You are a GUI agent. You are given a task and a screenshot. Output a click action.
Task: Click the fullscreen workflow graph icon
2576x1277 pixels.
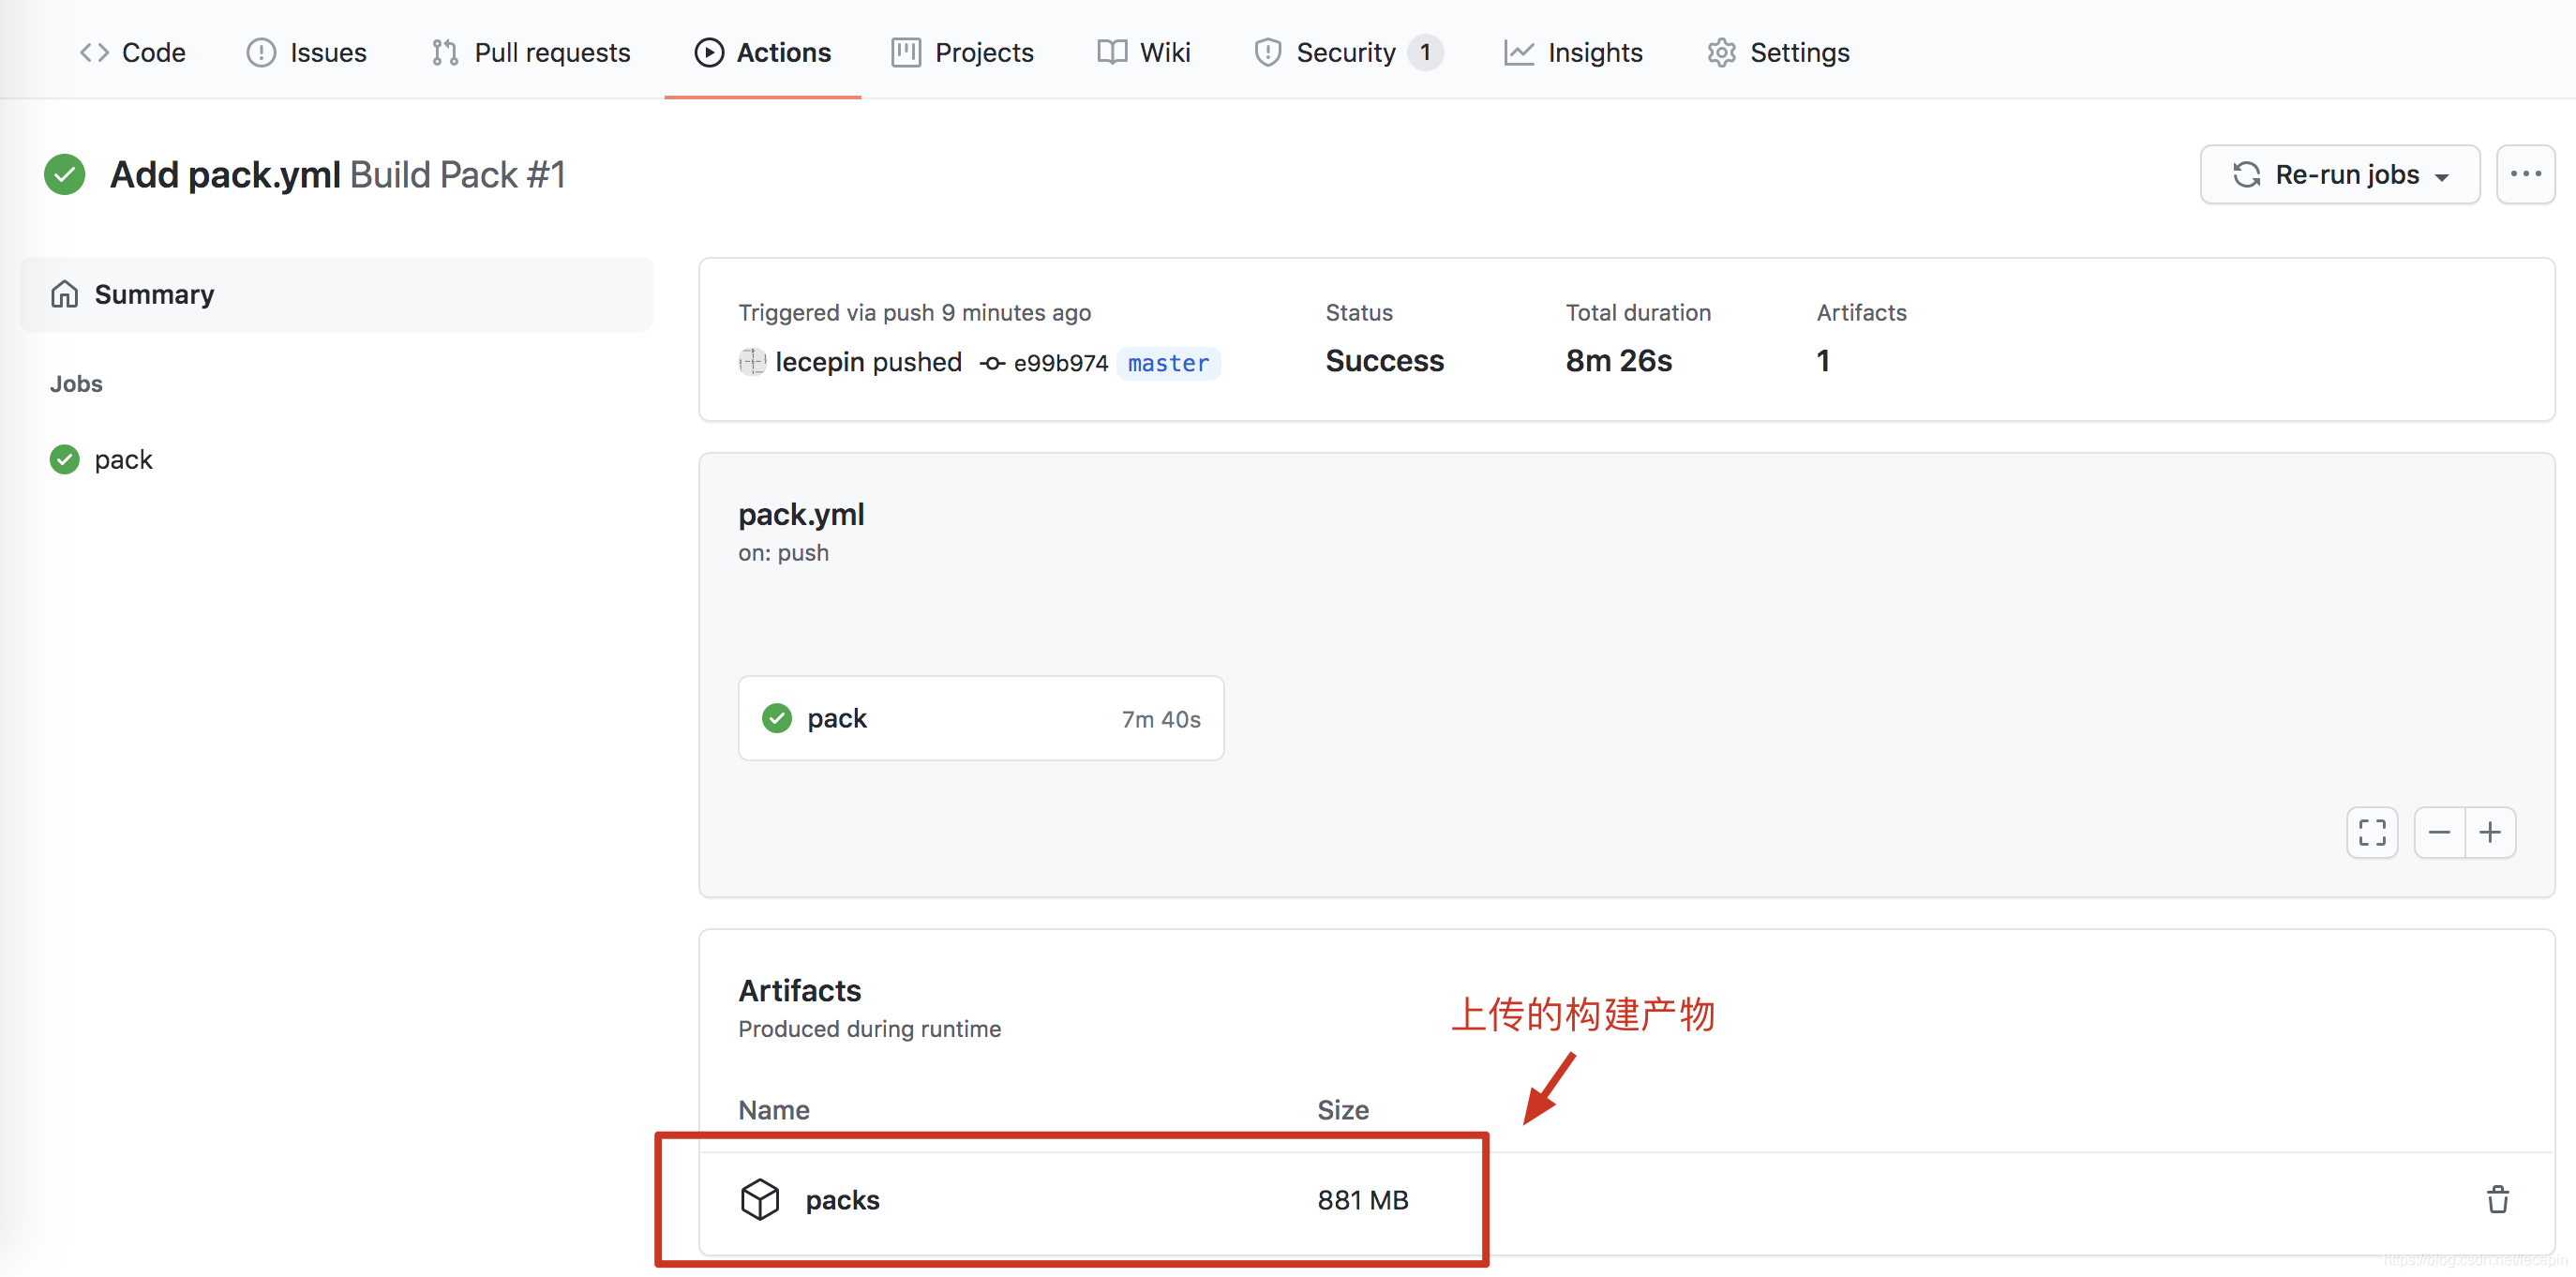tap(2372, 832)
